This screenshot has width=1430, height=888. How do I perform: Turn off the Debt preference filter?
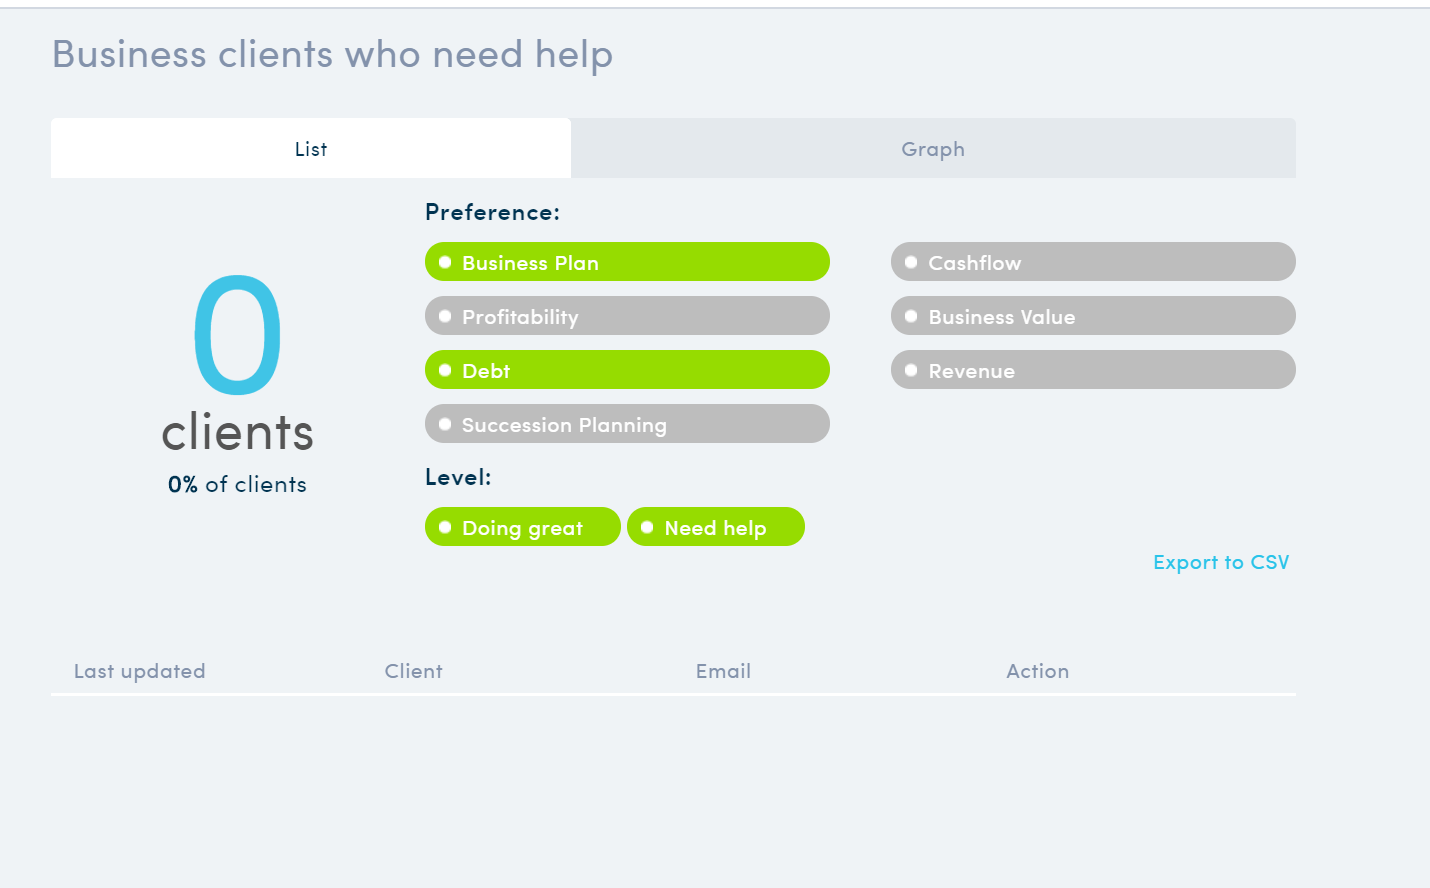coord(627,370)
